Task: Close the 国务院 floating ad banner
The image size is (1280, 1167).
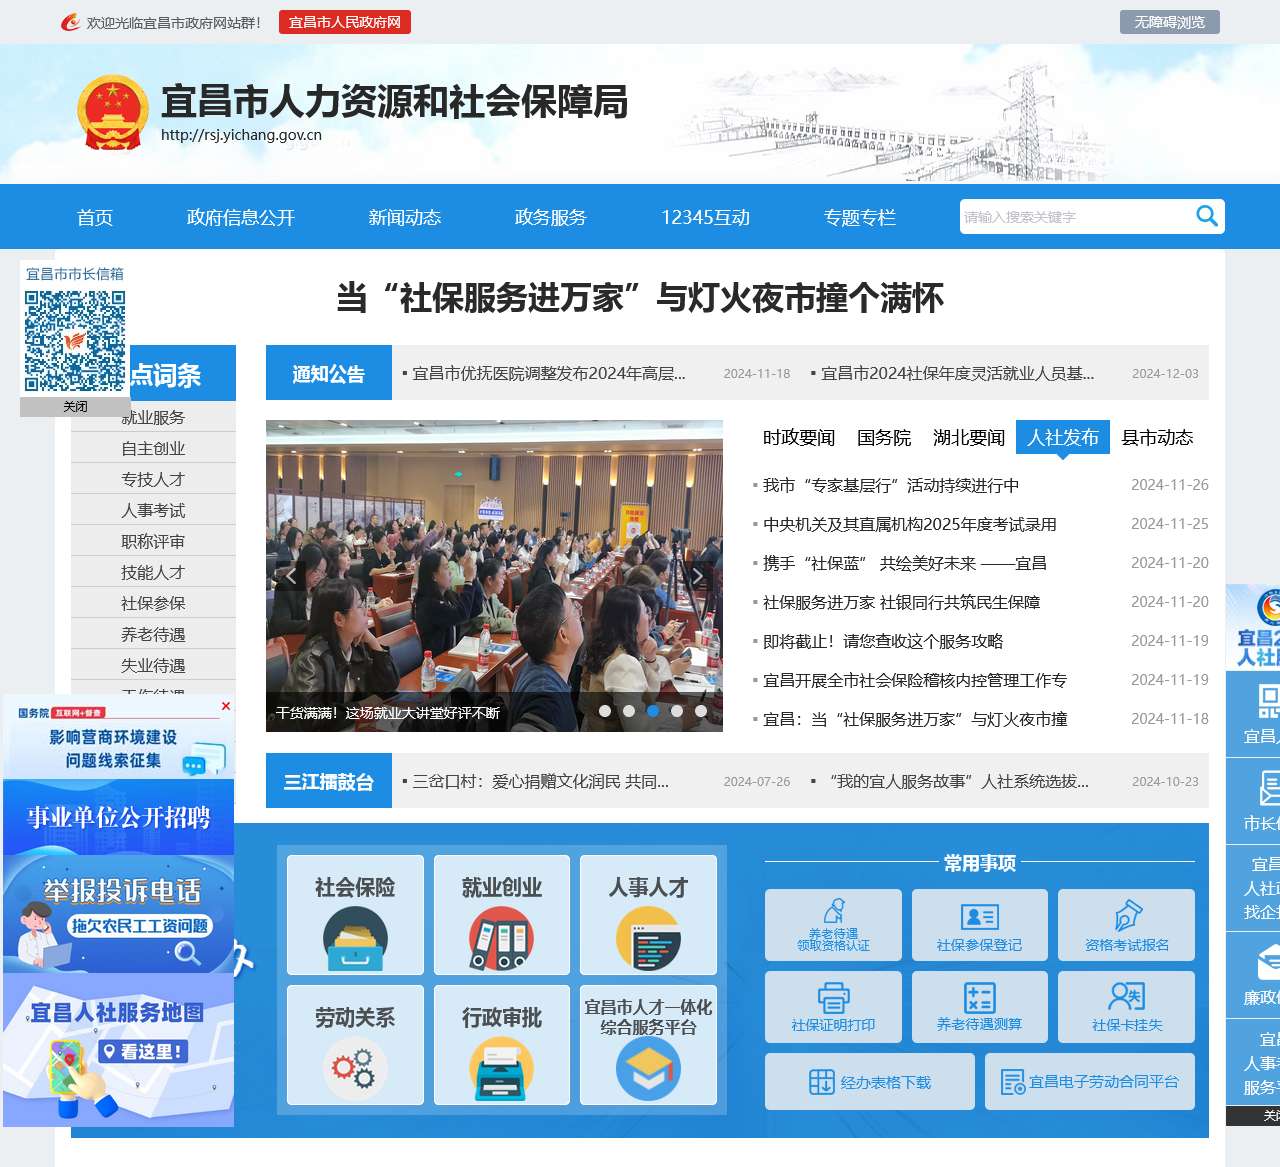Action: (x=226, y=706)
